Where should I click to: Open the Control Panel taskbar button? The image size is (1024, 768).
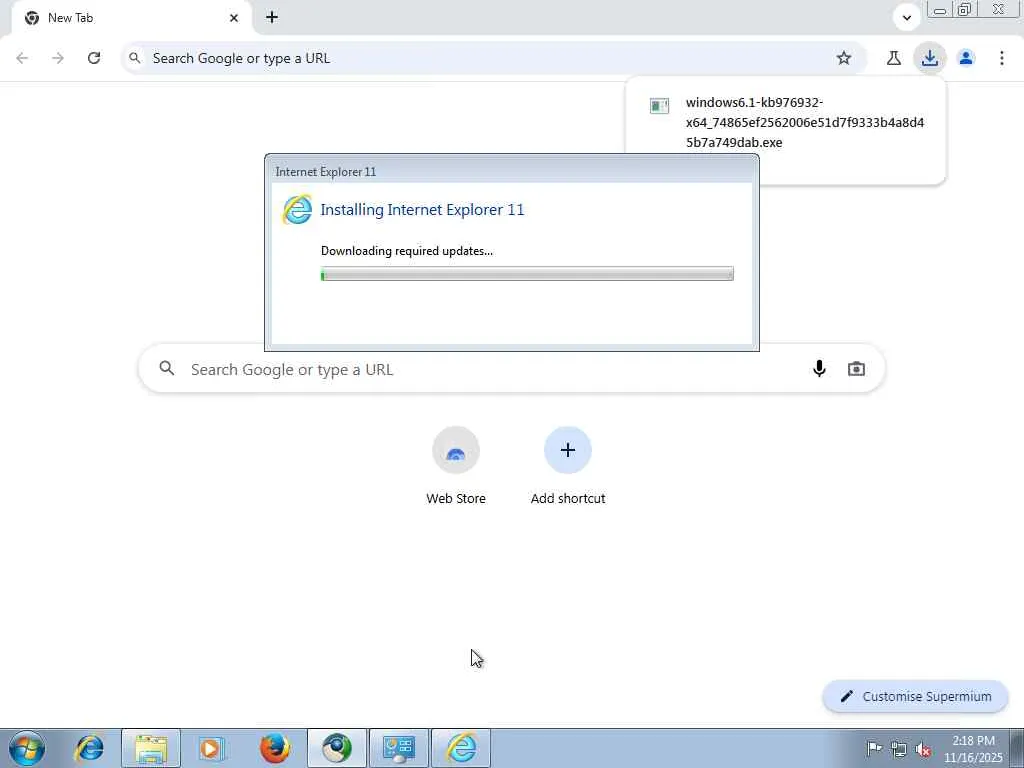399,748
